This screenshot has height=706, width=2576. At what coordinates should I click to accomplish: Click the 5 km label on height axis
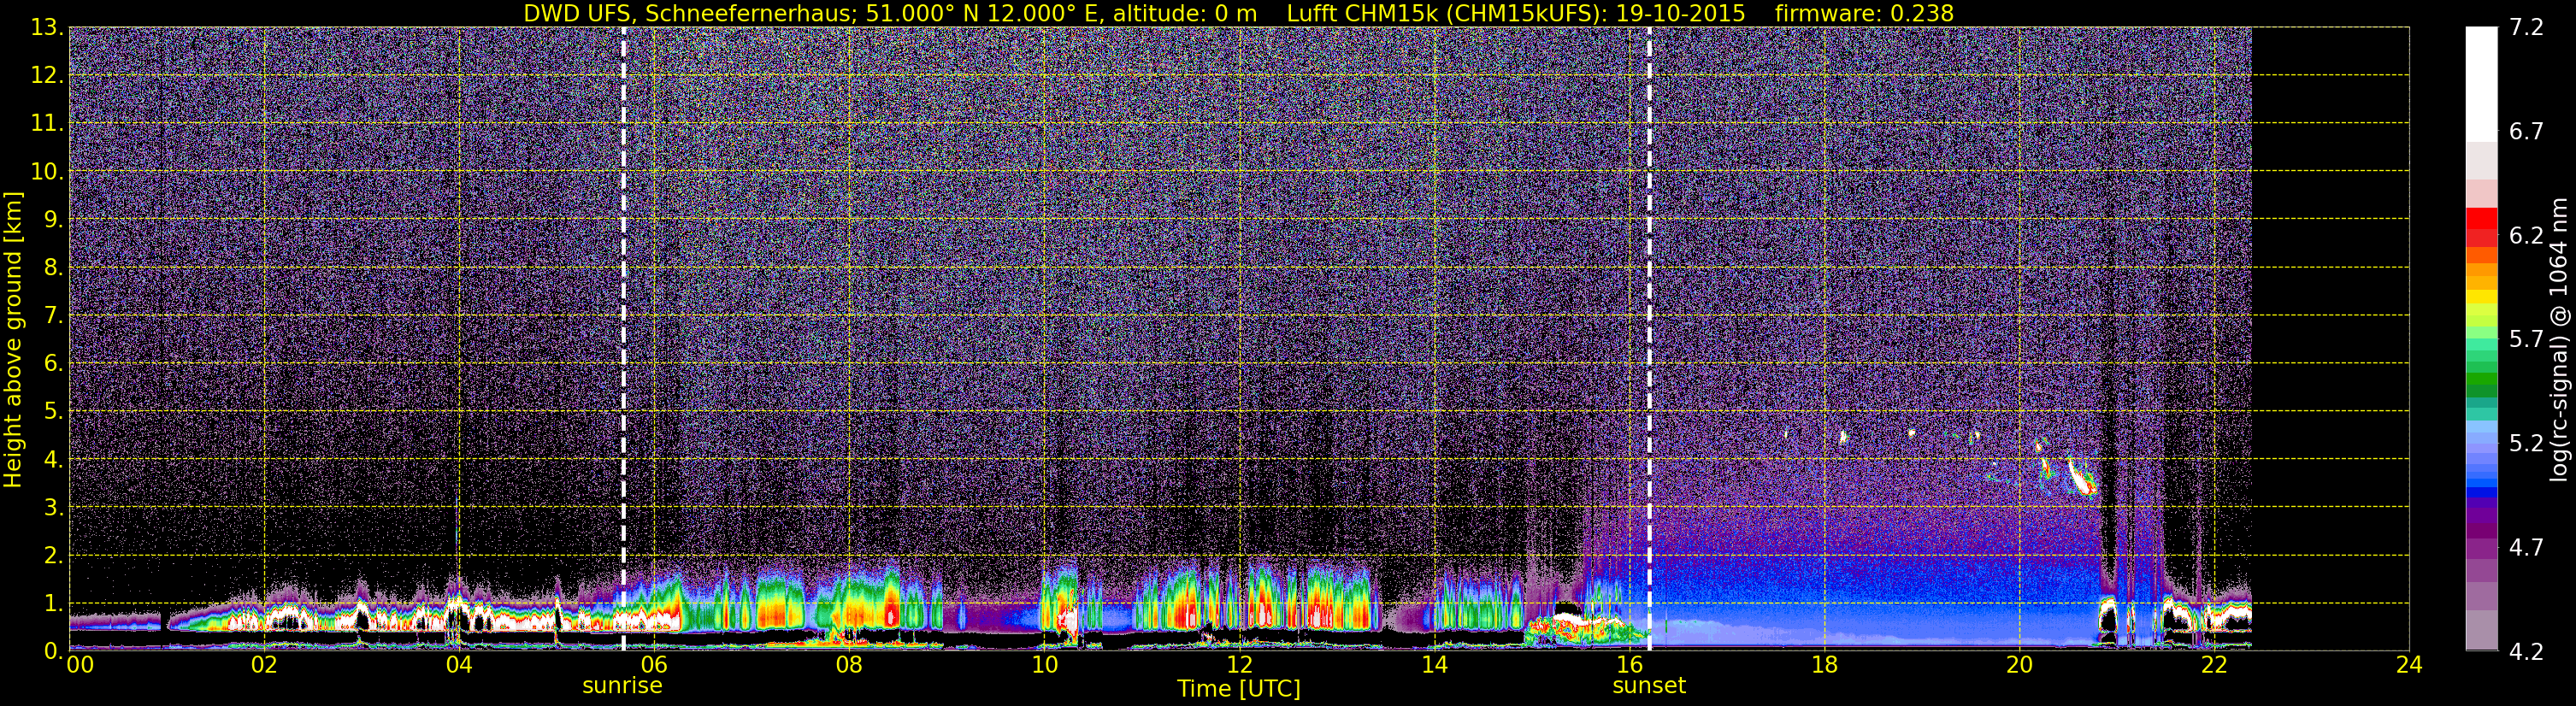coord(54,412)
